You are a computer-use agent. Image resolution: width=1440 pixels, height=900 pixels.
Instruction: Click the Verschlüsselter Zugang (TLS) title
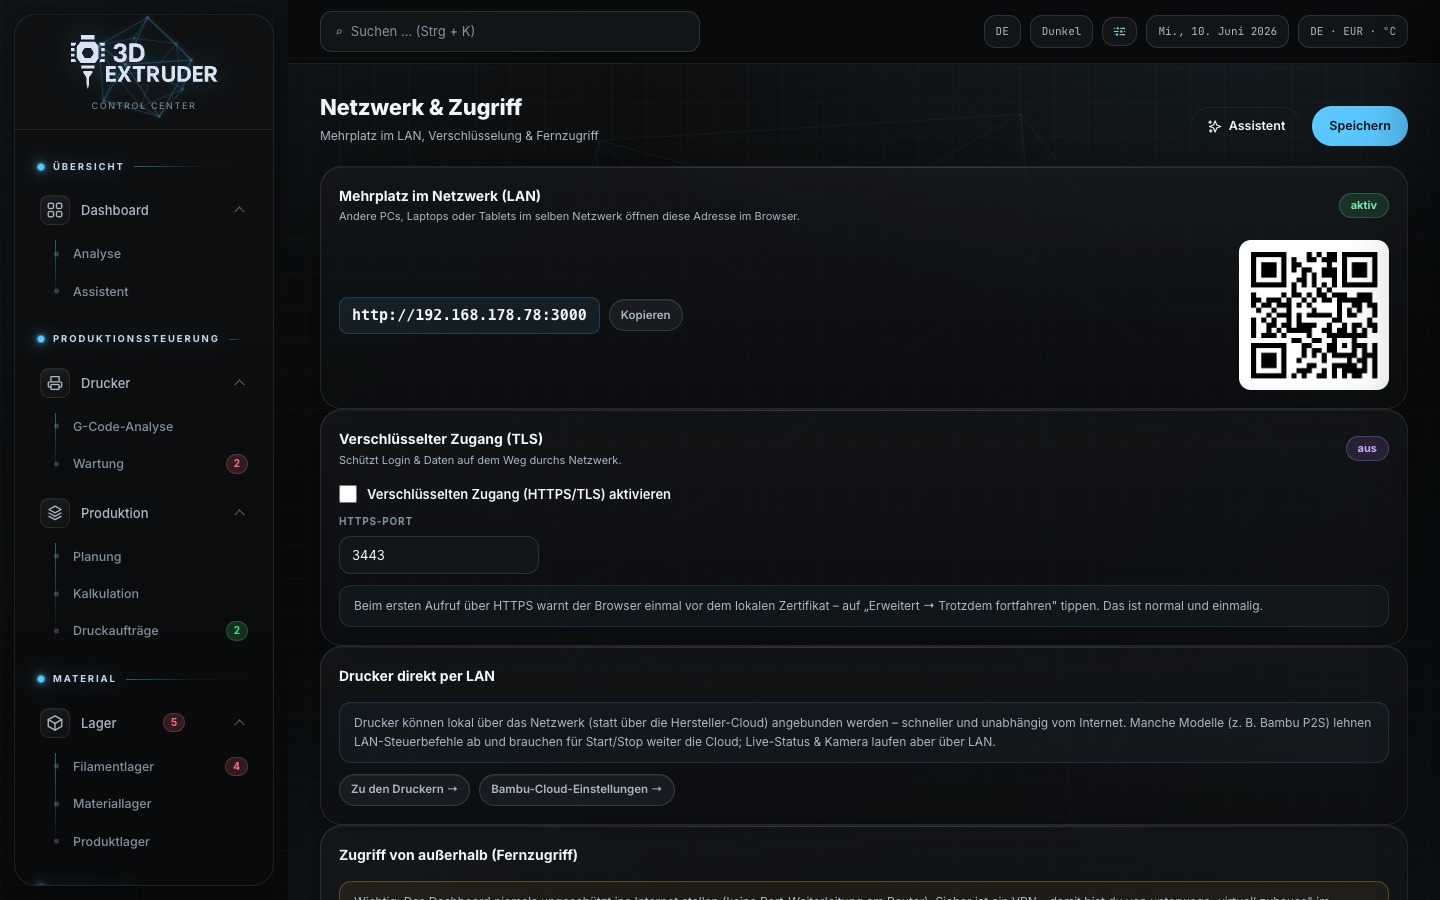(x=441, y=439)
